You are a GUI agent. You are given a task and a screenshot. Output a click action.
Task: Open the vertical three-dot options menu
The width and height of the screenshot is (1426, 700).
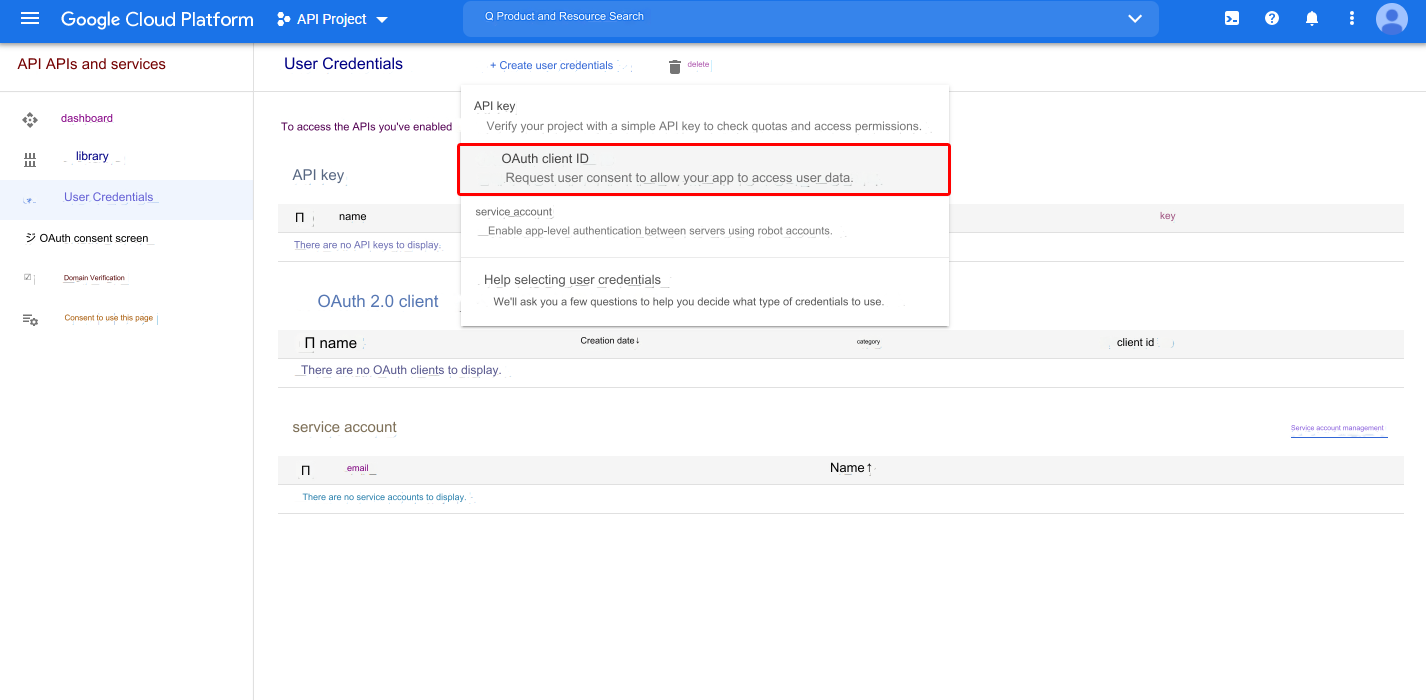[x=1352, y=18]
